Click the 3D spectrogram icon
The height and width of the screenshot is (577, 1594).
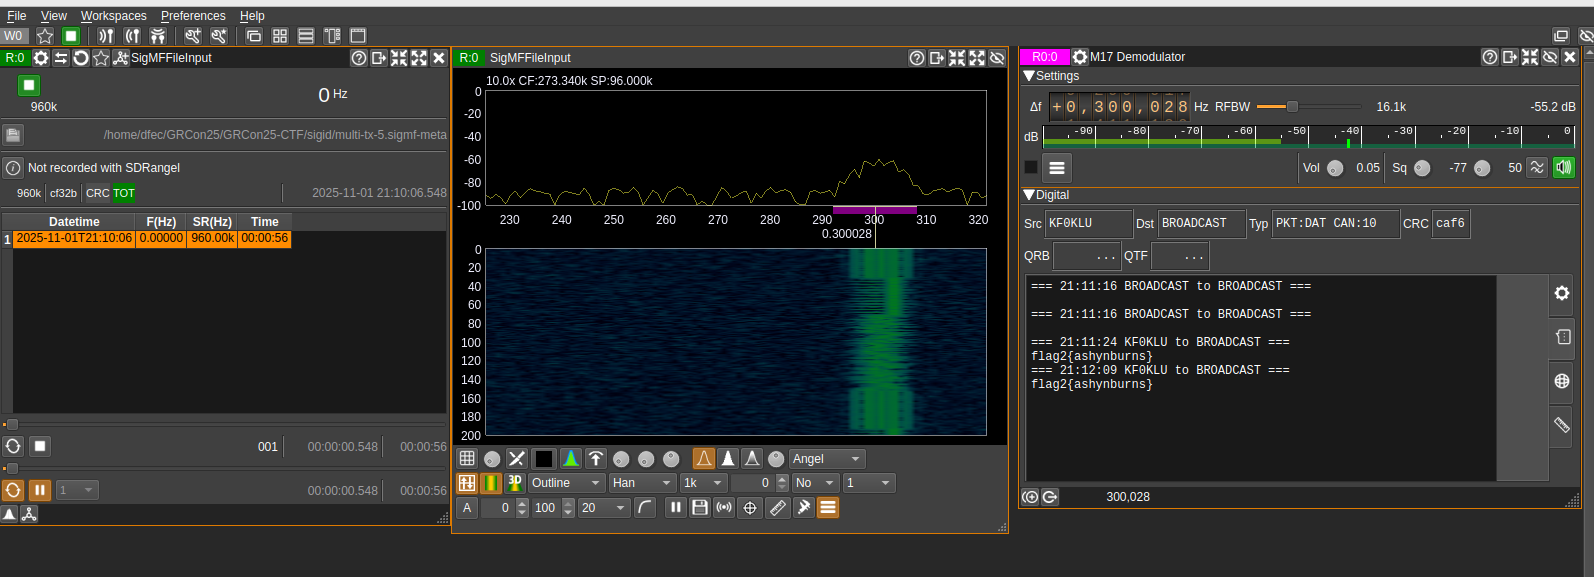click(515, 483)
